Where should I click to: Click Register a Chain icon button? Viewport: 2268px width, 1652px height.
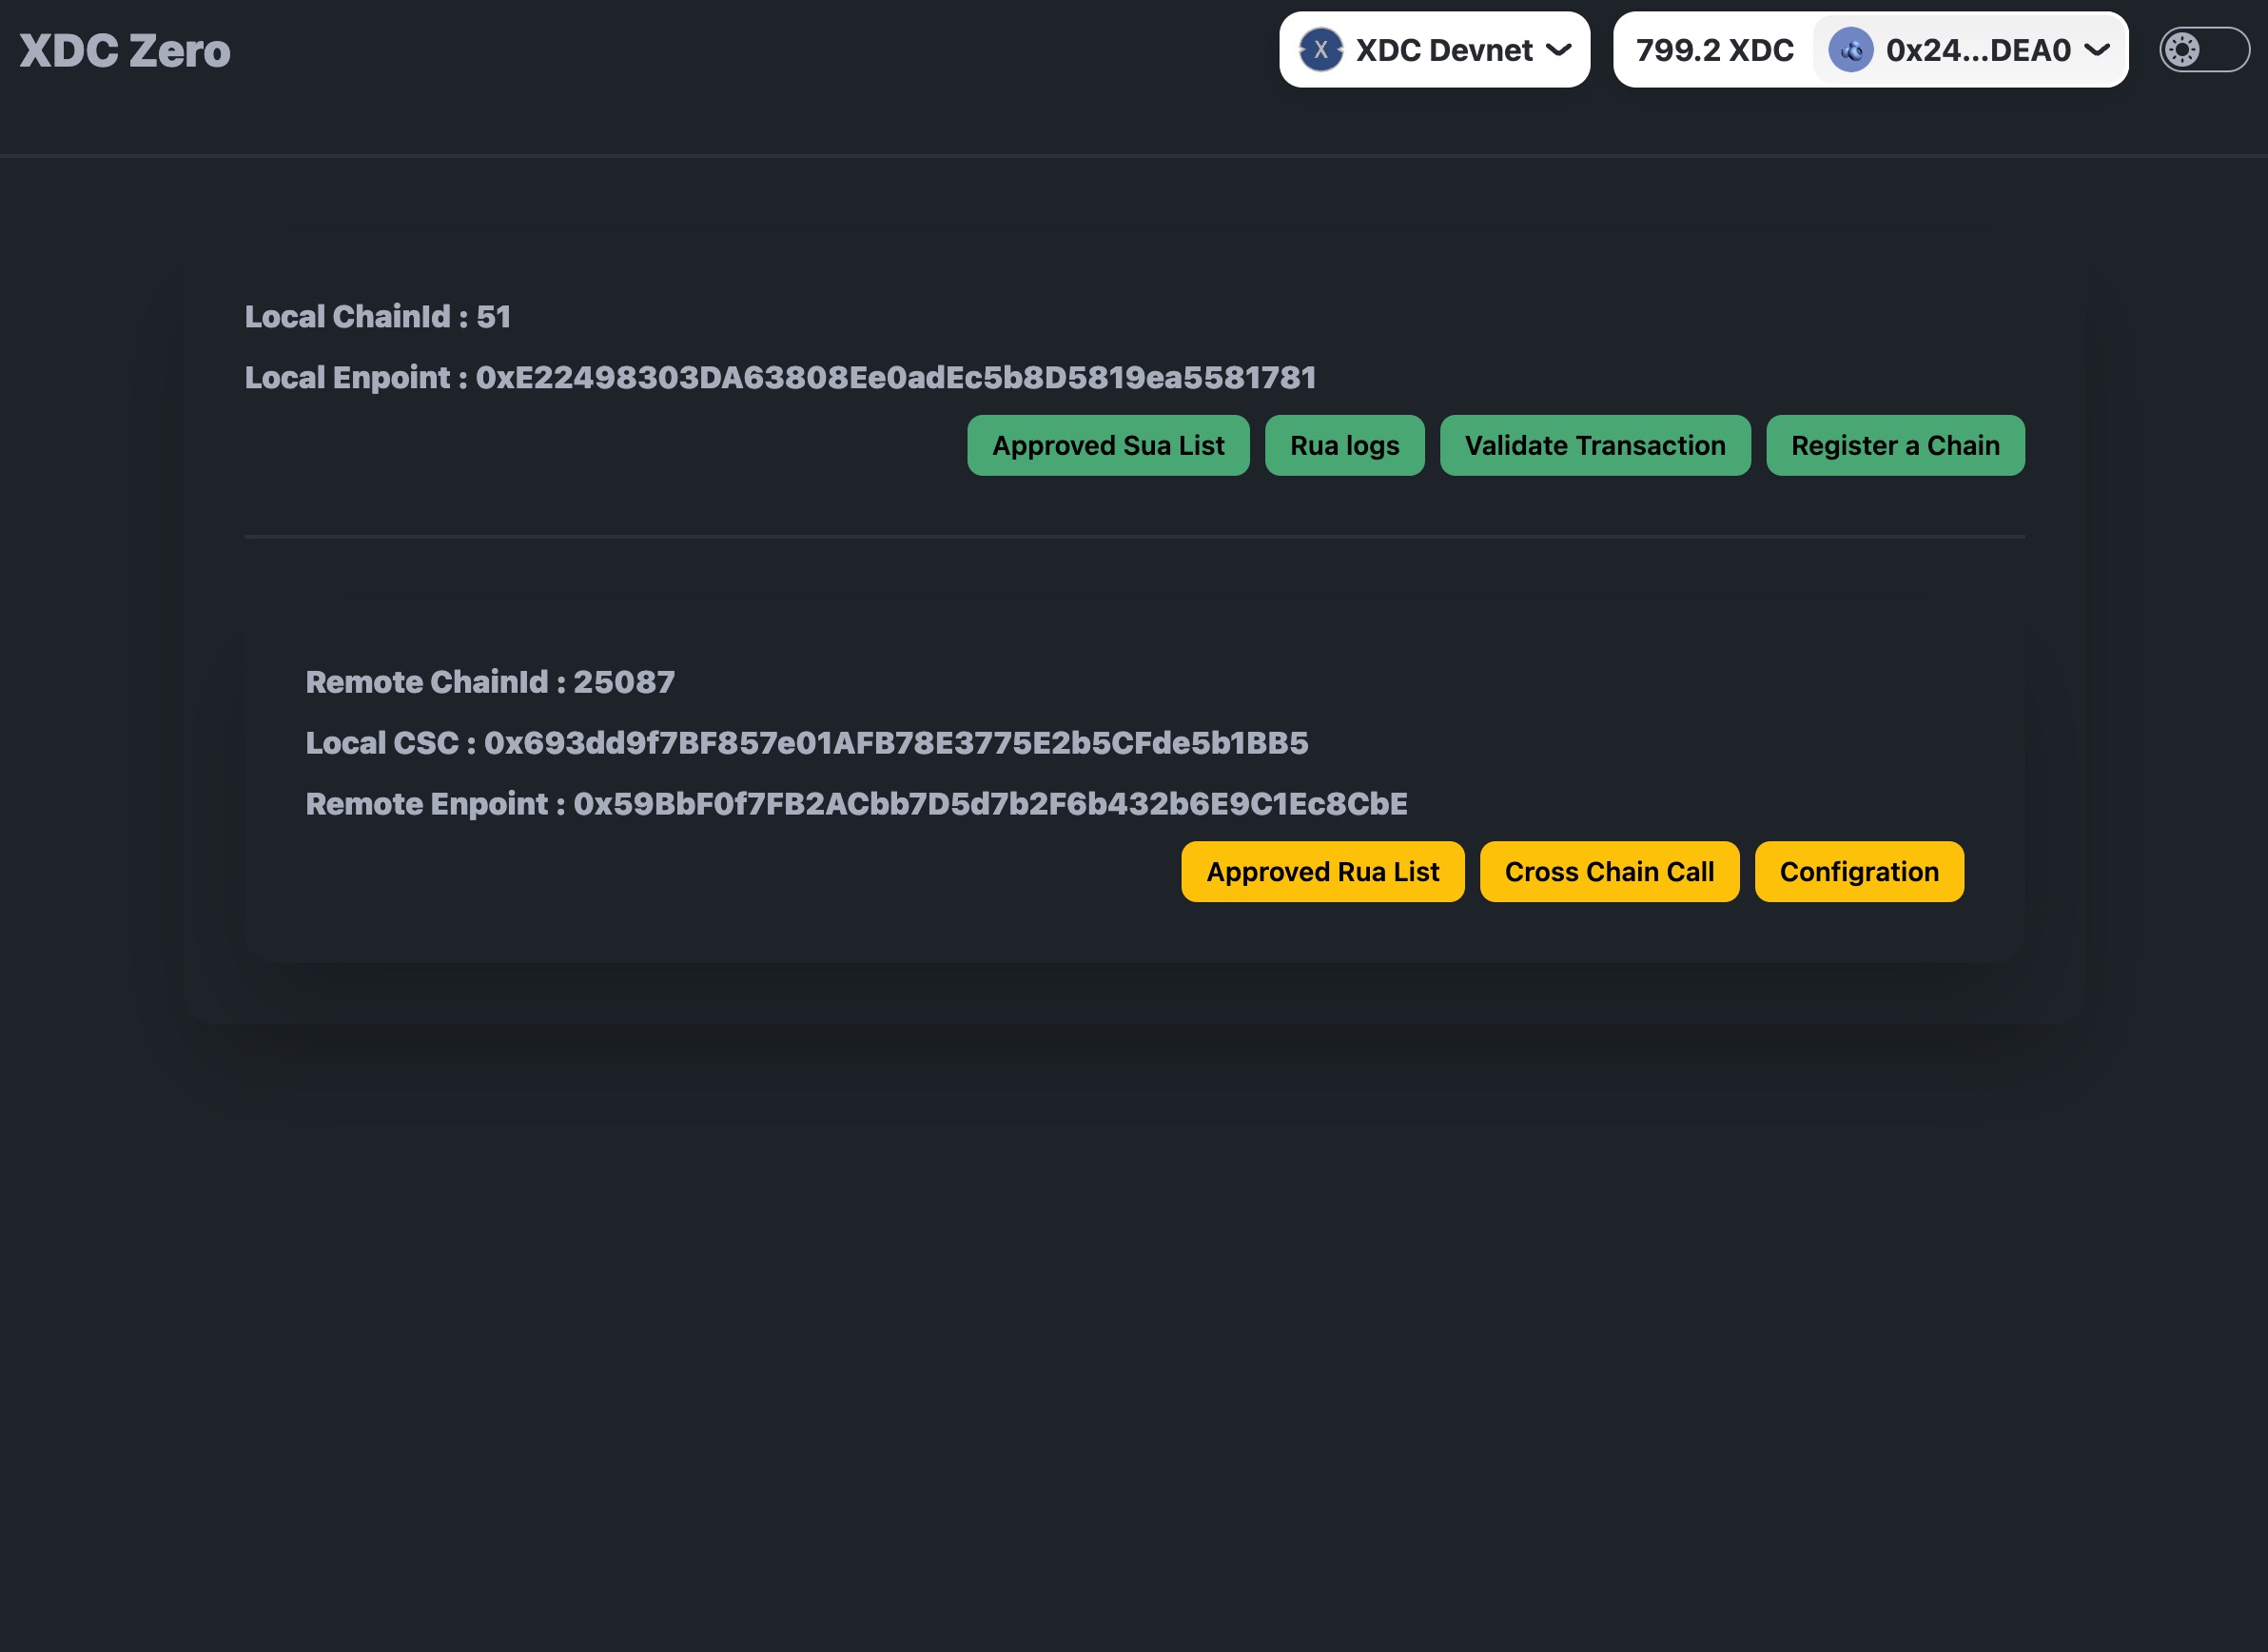pos(1895,443)
